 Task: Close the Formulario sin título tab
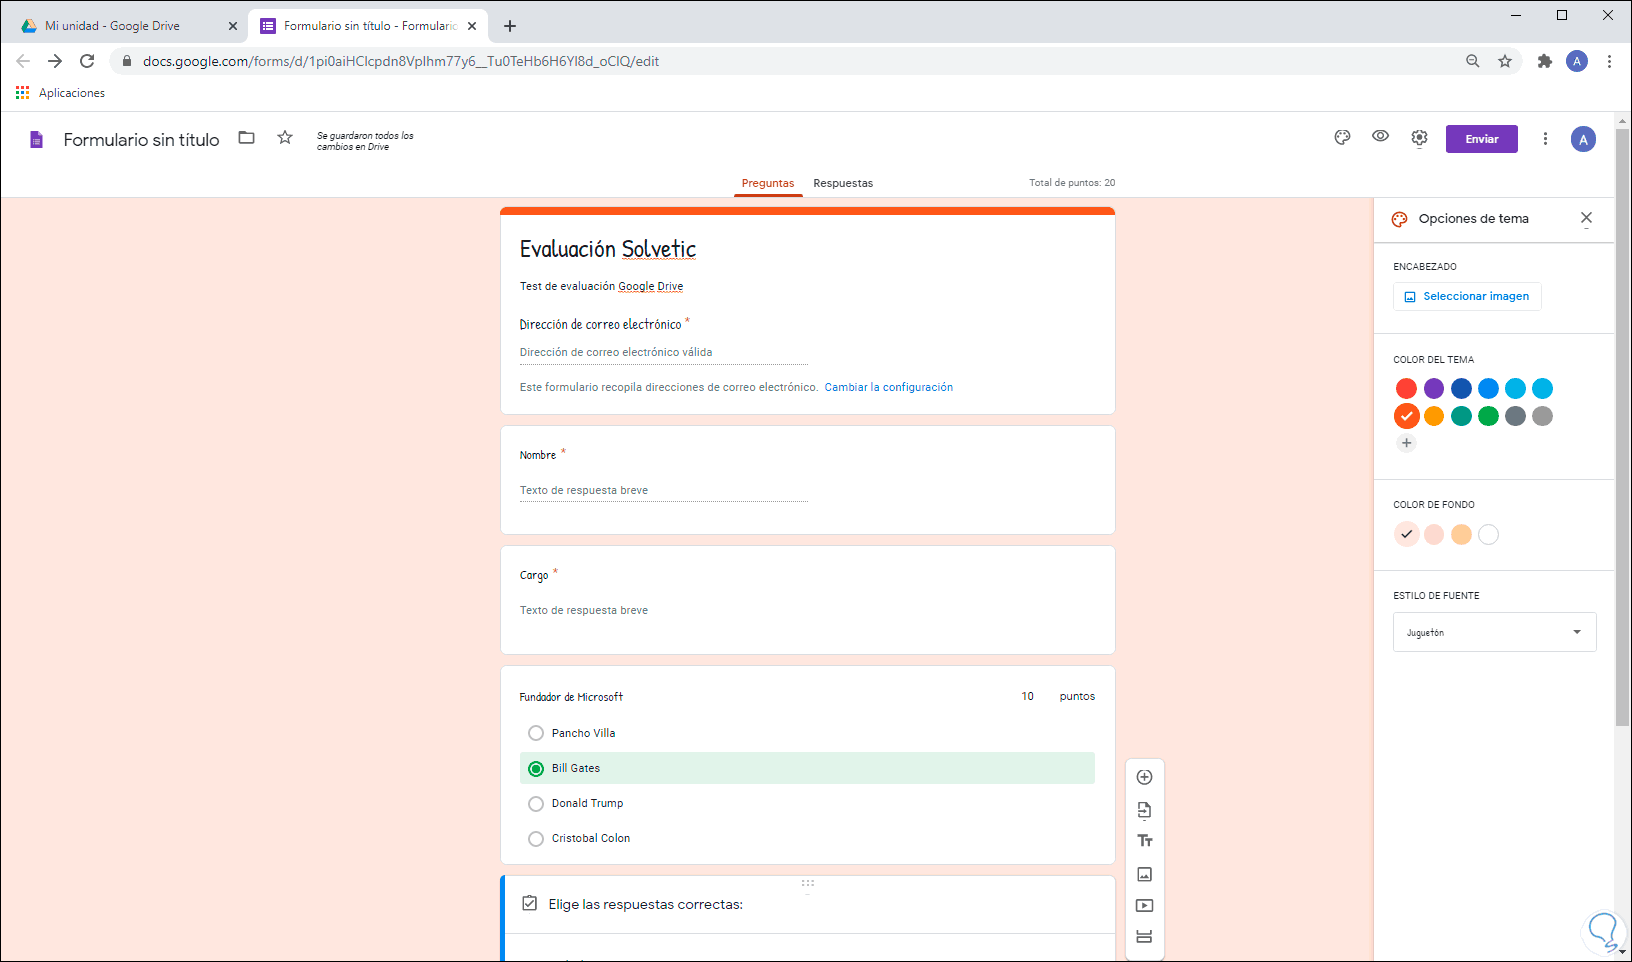point(472,26)
